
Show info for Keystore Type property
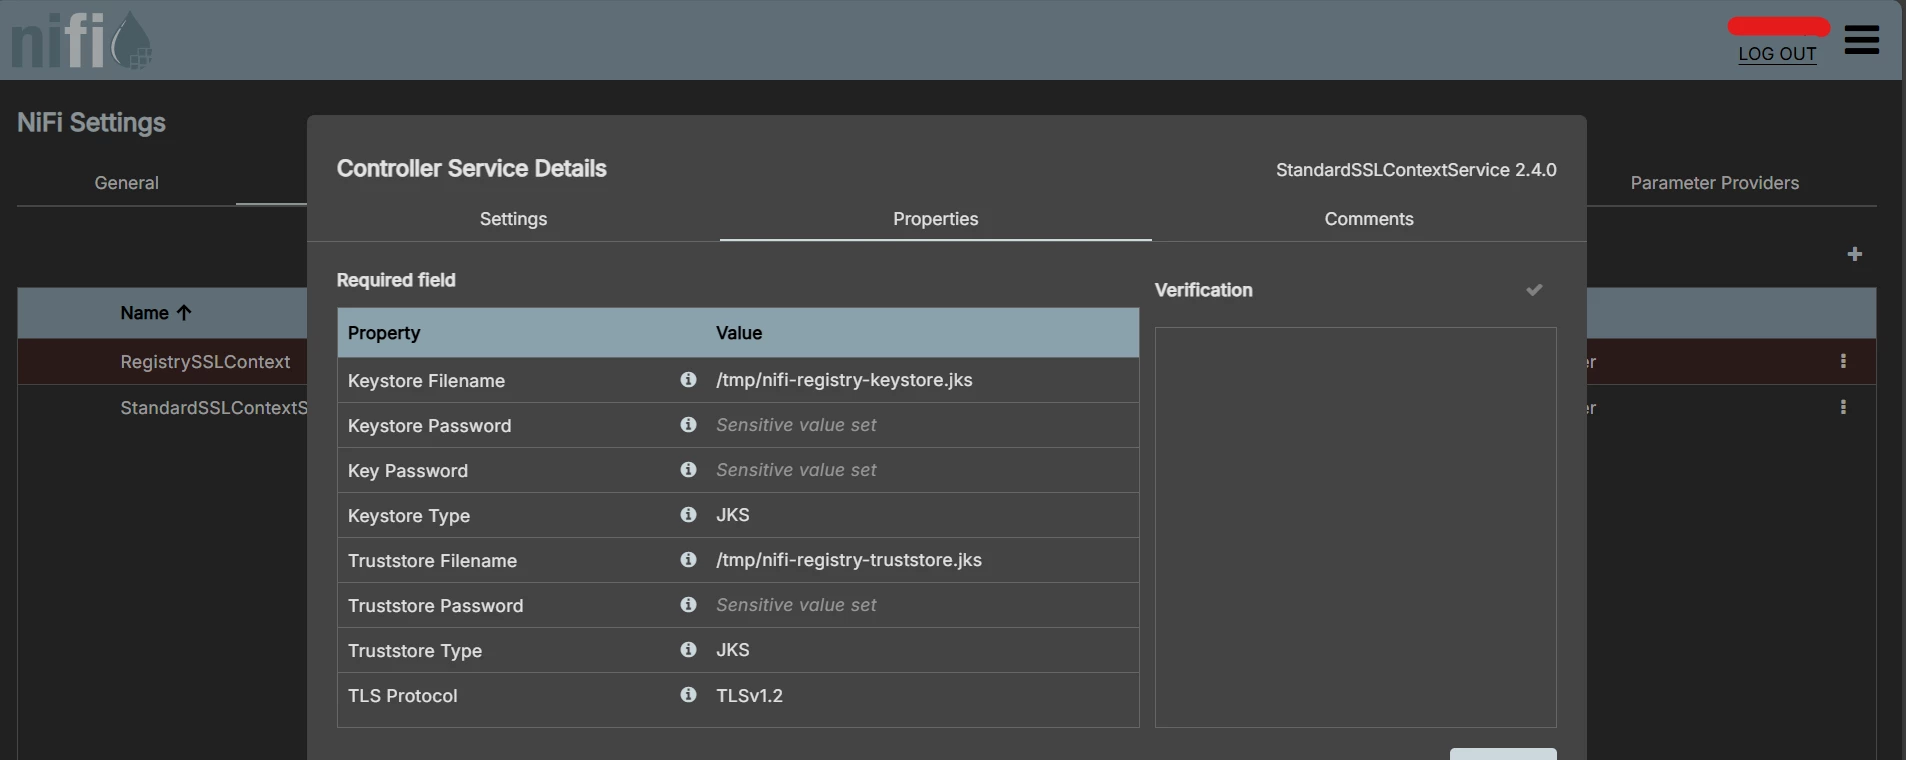[688, 515]
